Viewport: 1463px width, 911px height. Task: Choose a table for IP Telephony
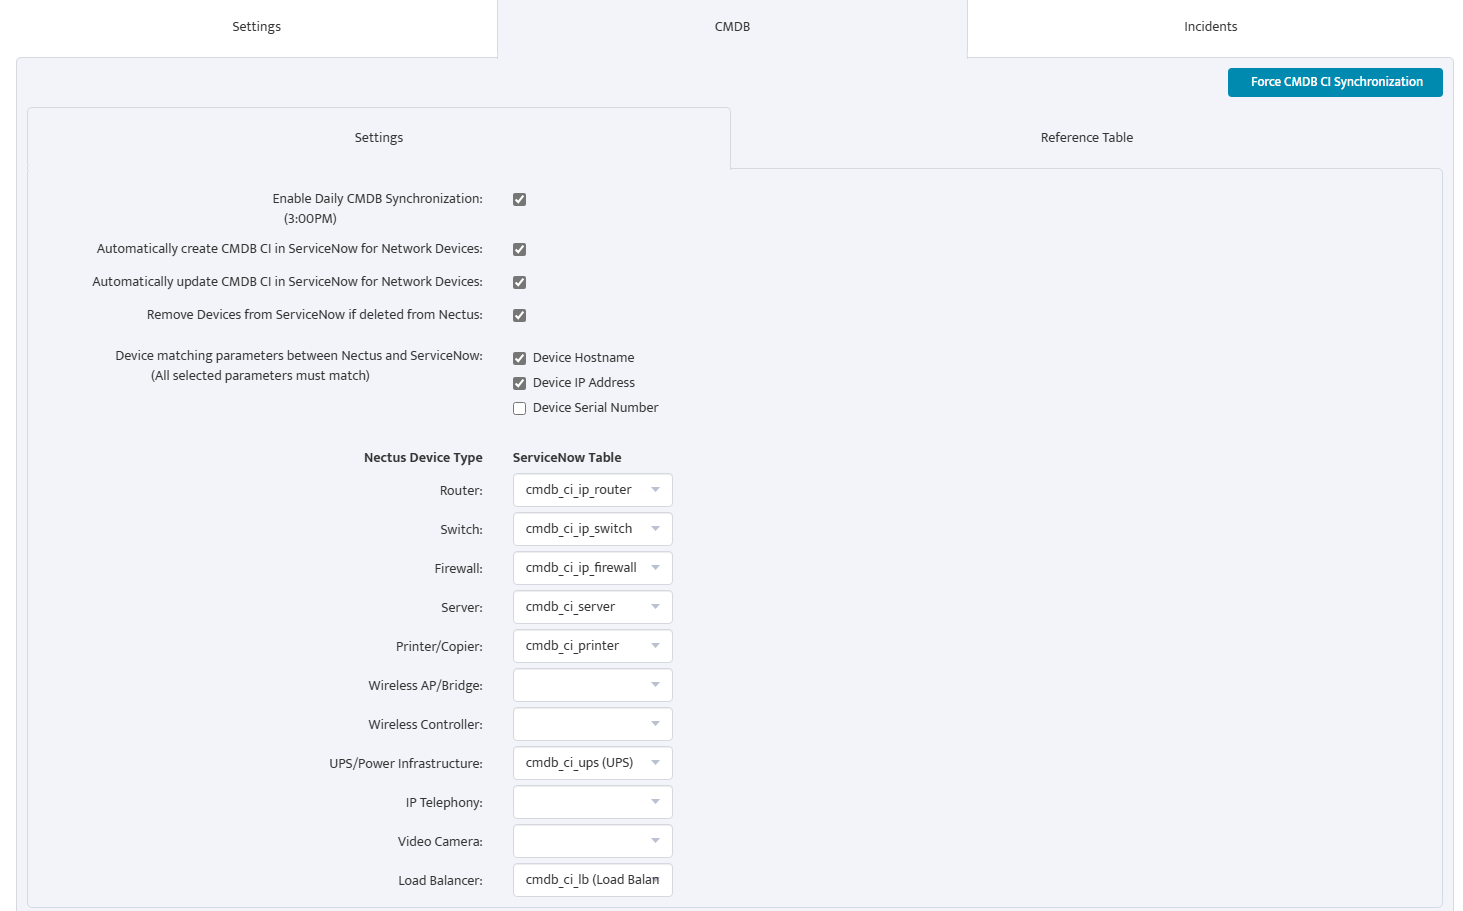pos(592,802)
